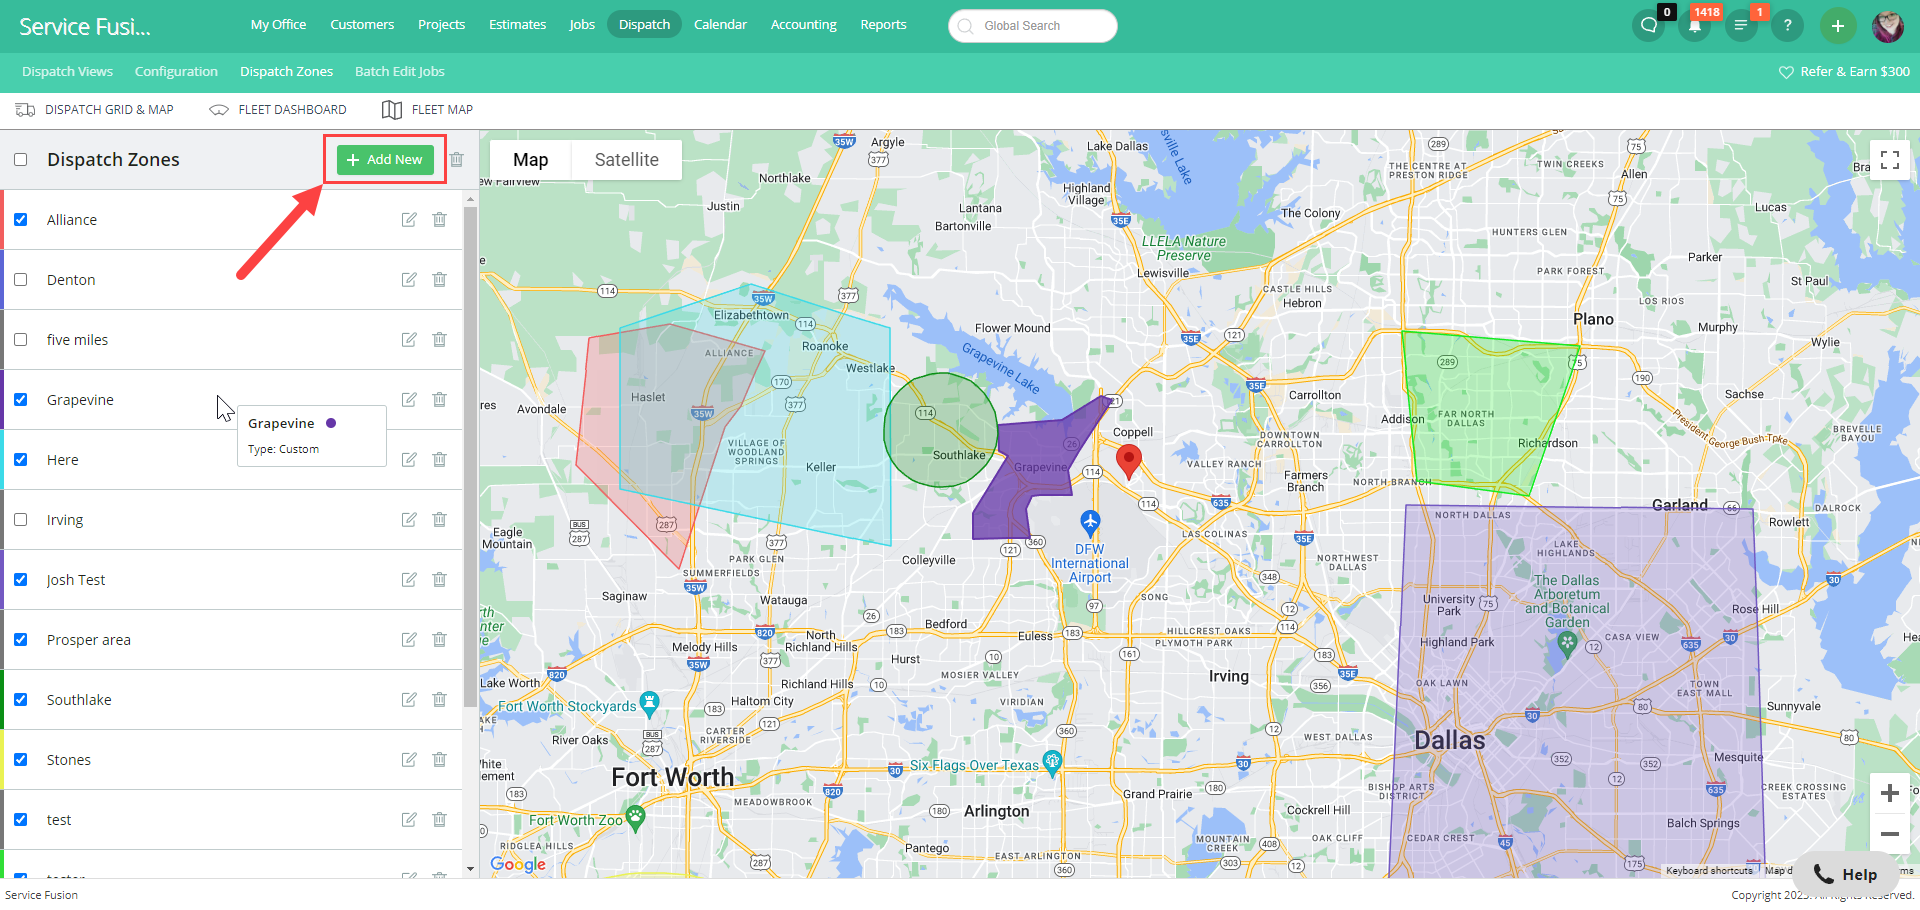The image size is (1920, 910).
Task: Open the Reports menu
Action: tap(883, 24)
